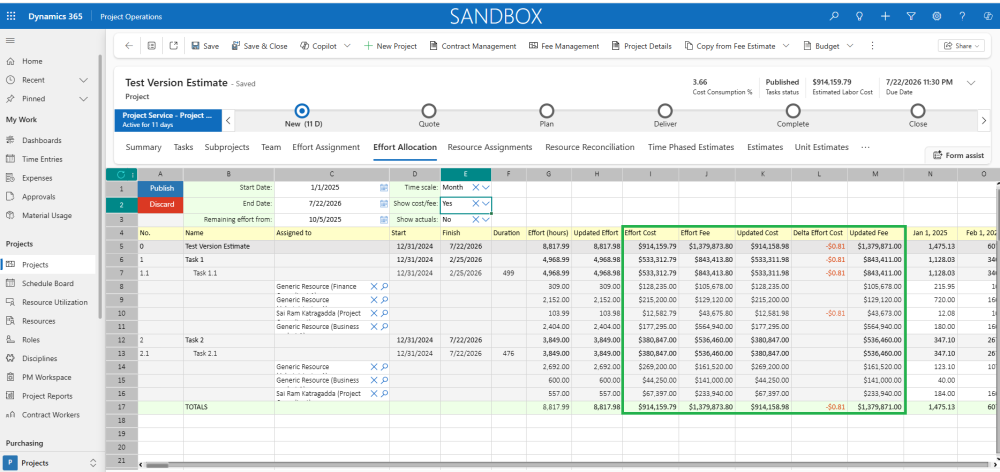Clear the Show actuals No value
Viewport: 1000px width, 472px height.
[x=476, y=219]
